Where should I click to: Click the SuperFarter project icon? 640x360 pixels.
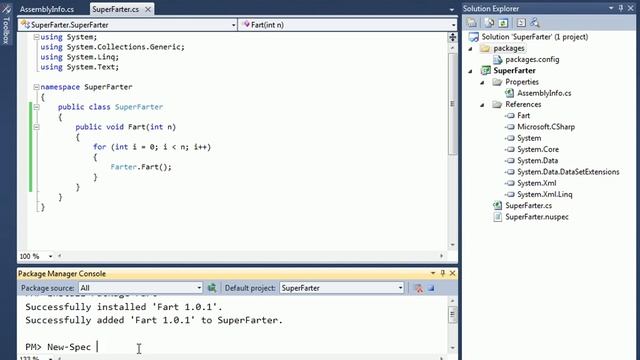pos(485,71)
